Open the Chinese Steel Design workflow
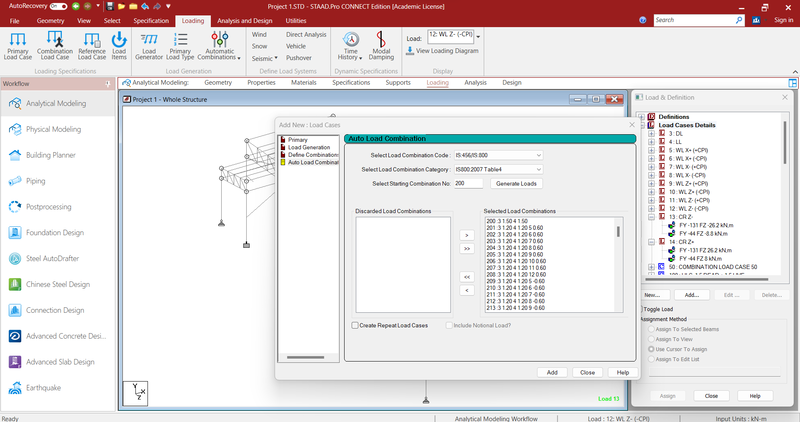The height and width of the screenshot is (422, 800). click(58, 284)
